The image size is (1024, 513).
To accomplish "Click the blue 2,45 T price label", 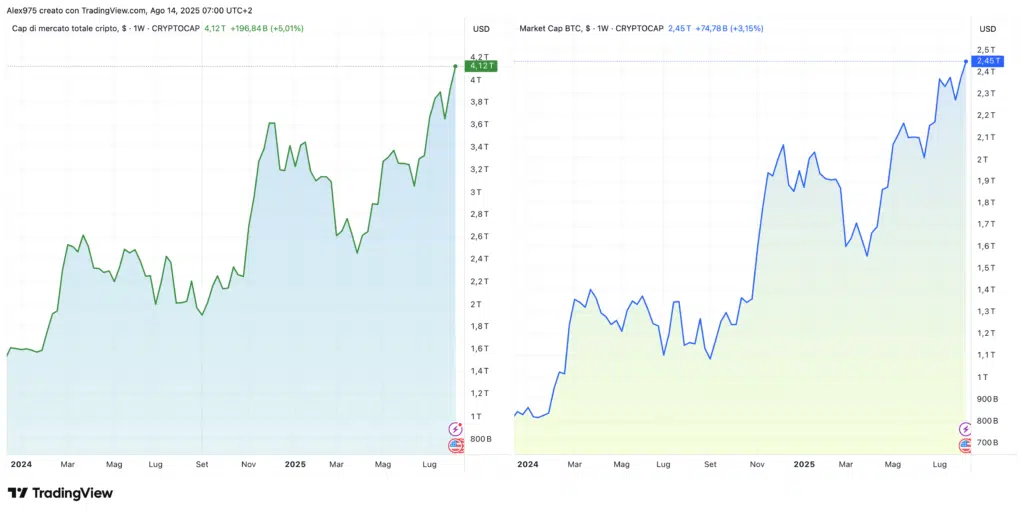I will coord(986,61).
